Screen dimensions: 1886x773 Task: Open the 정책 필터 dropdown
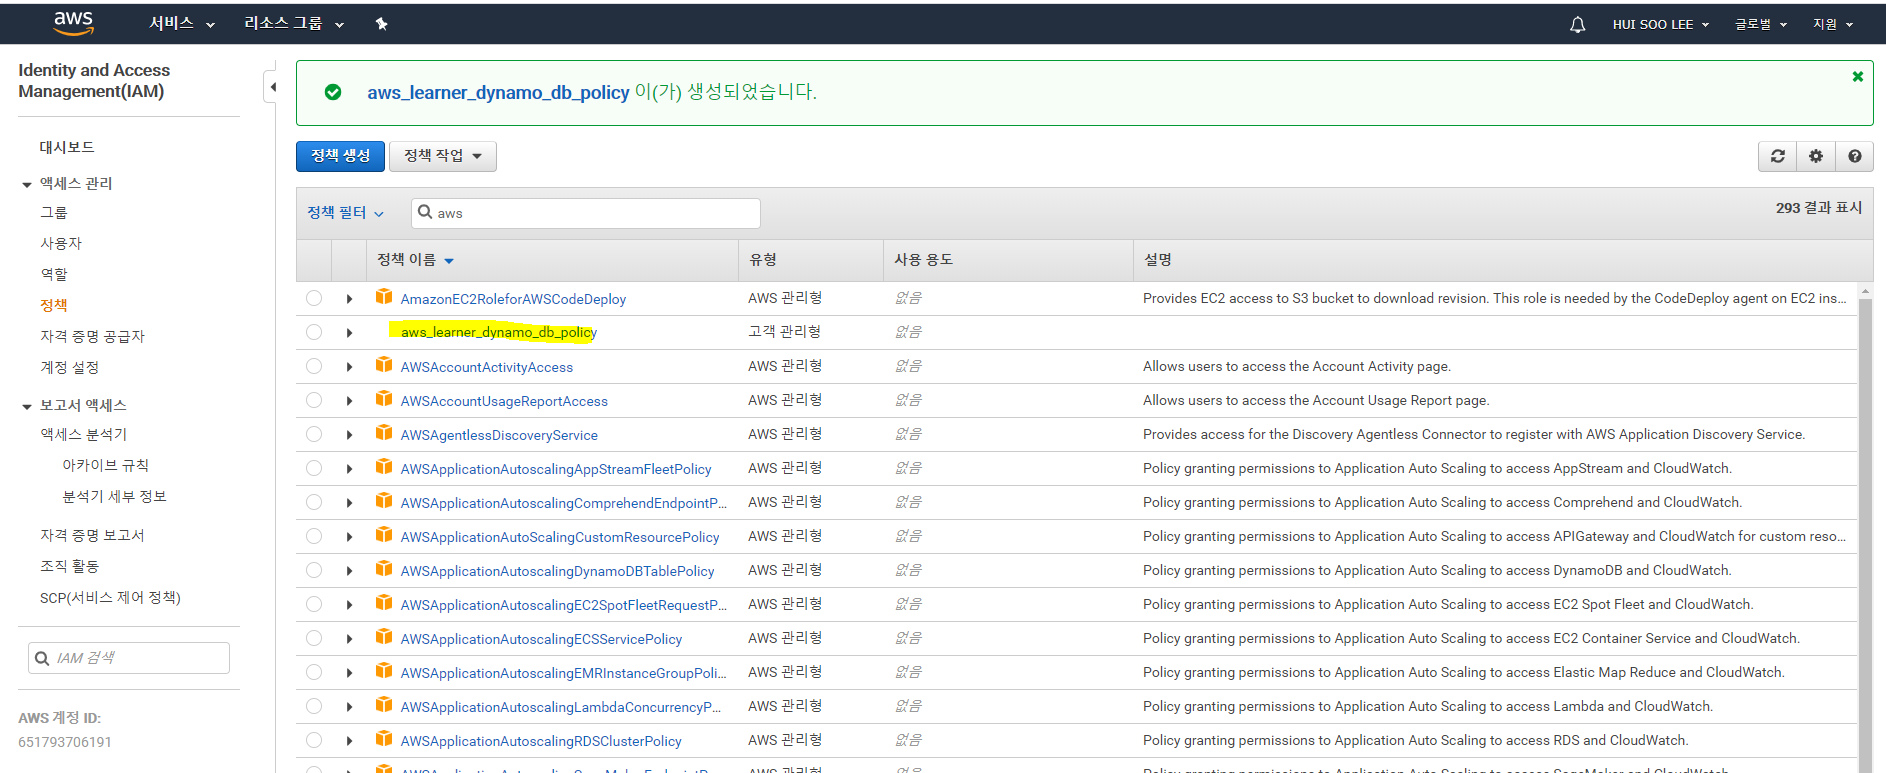345,213
